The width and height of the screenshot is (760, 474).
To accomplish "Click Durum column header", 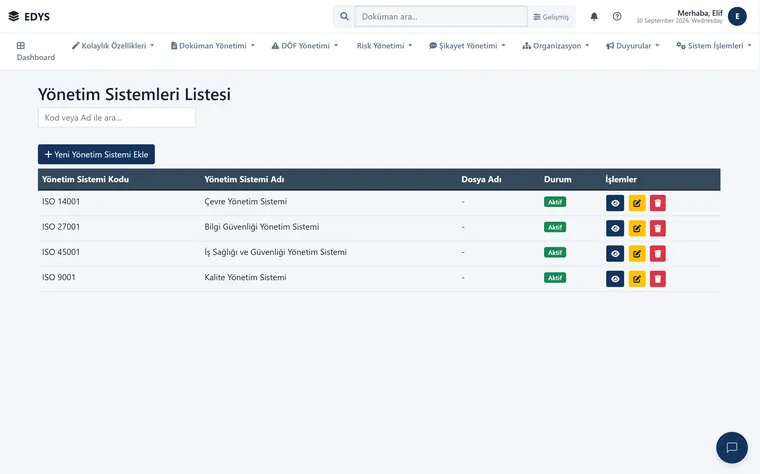I will coord(557,179).
